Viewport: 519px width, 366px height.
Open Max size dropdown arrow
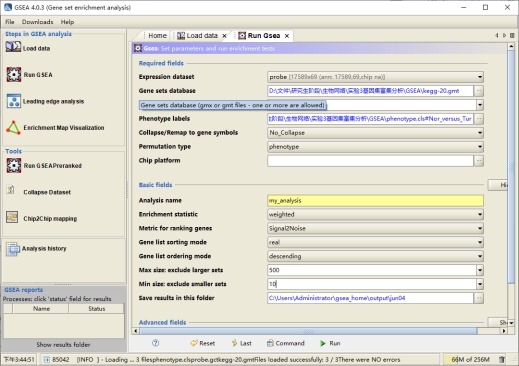point(480,270)
